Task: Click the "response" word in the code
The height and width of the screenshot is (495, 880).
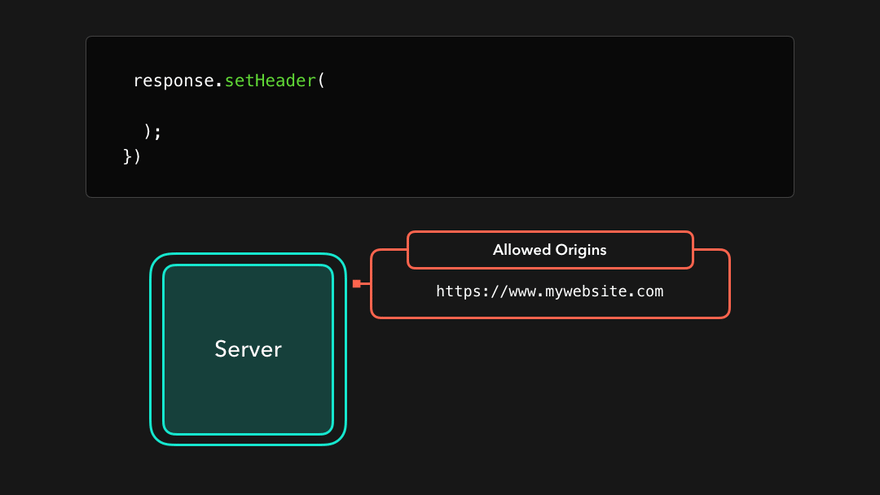Action: 173,80
